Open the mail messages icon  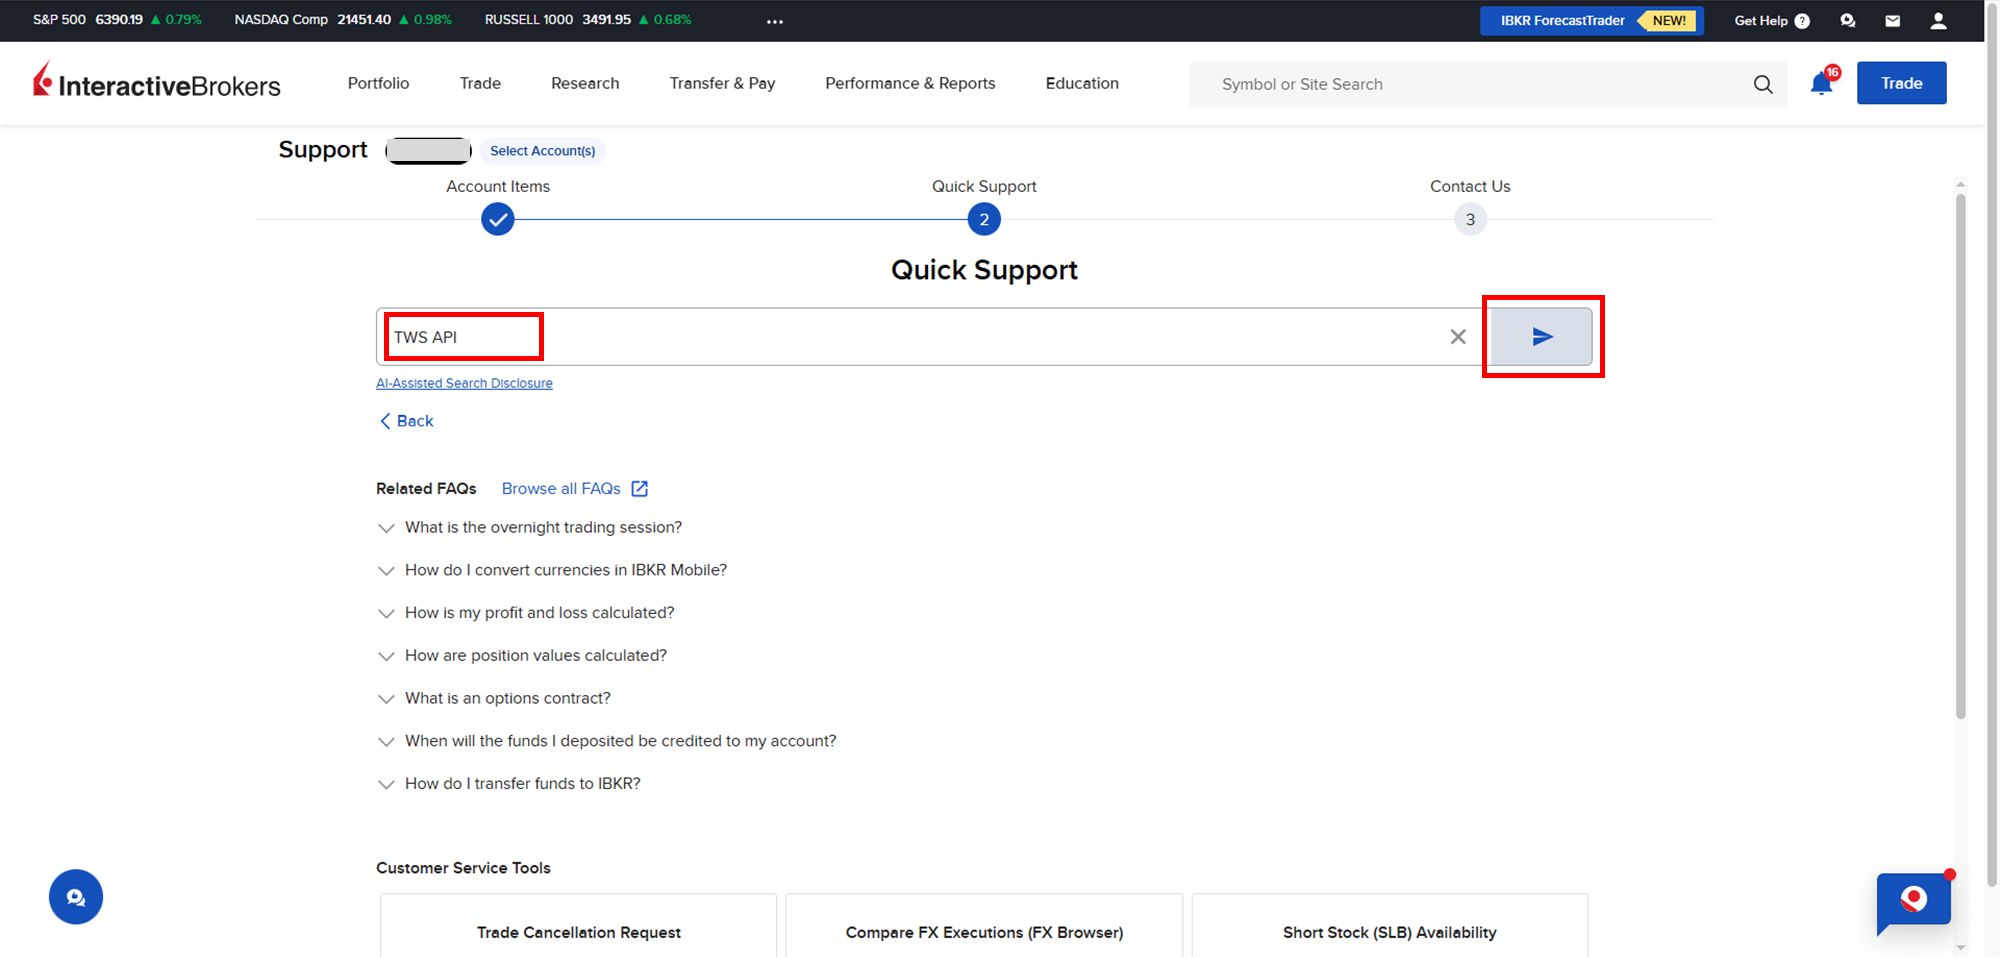tap(1892, 21)
